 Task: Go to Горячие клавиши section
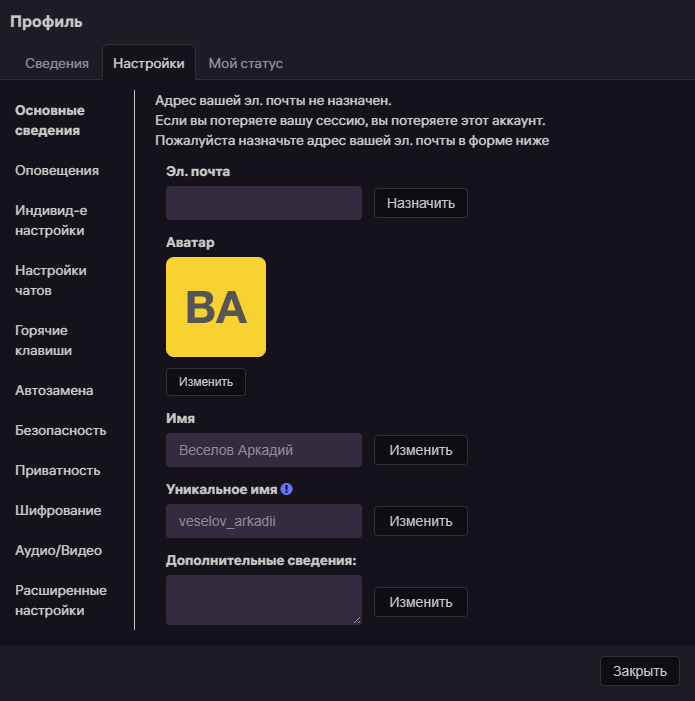43,340
